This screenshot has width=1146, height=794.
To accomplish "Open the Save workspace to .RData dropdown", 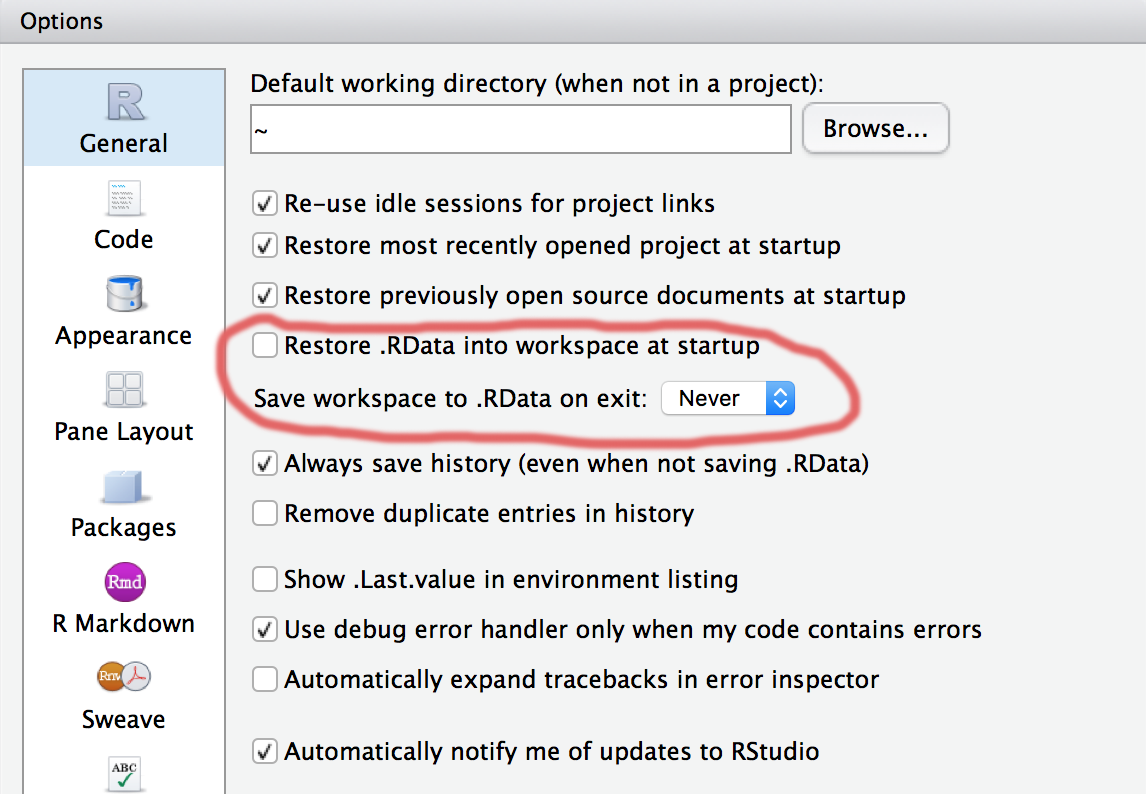I will [x=728, y=399].
